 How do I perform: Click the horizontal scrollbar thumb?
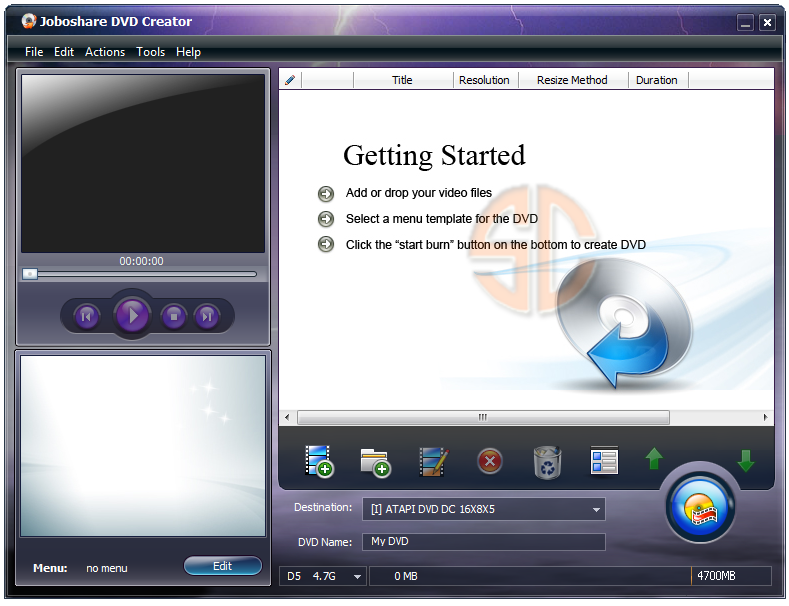tap(483, 417)
